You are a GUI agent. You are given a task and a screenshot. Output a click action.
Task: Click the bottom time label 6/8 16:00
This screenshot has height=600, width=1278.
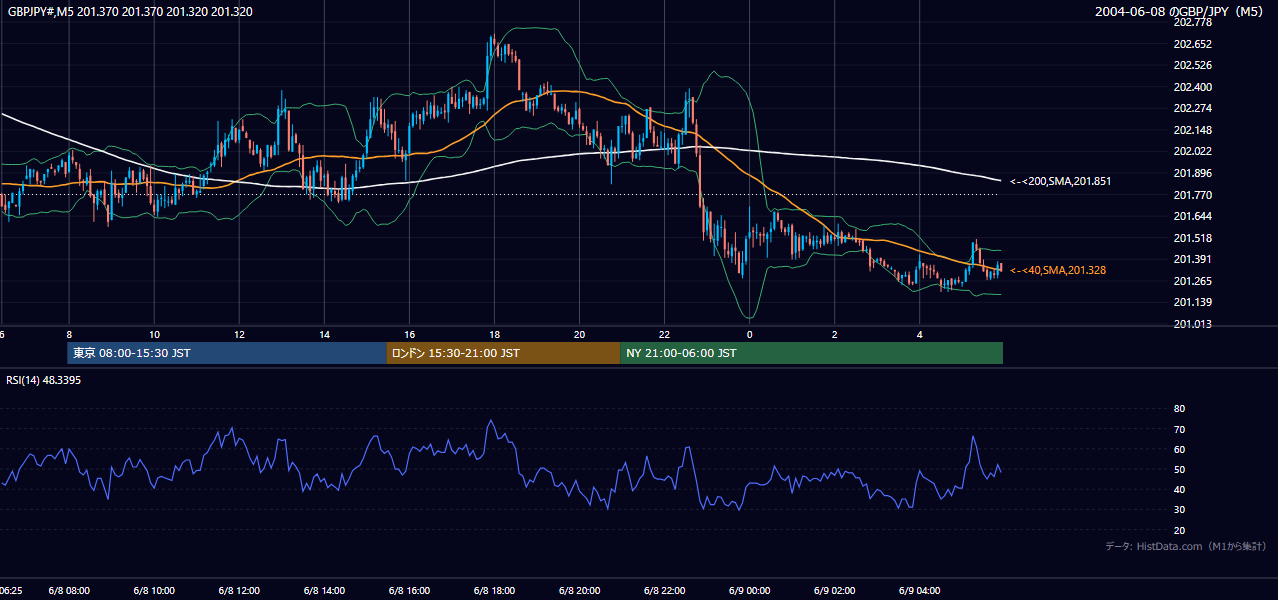409,590
